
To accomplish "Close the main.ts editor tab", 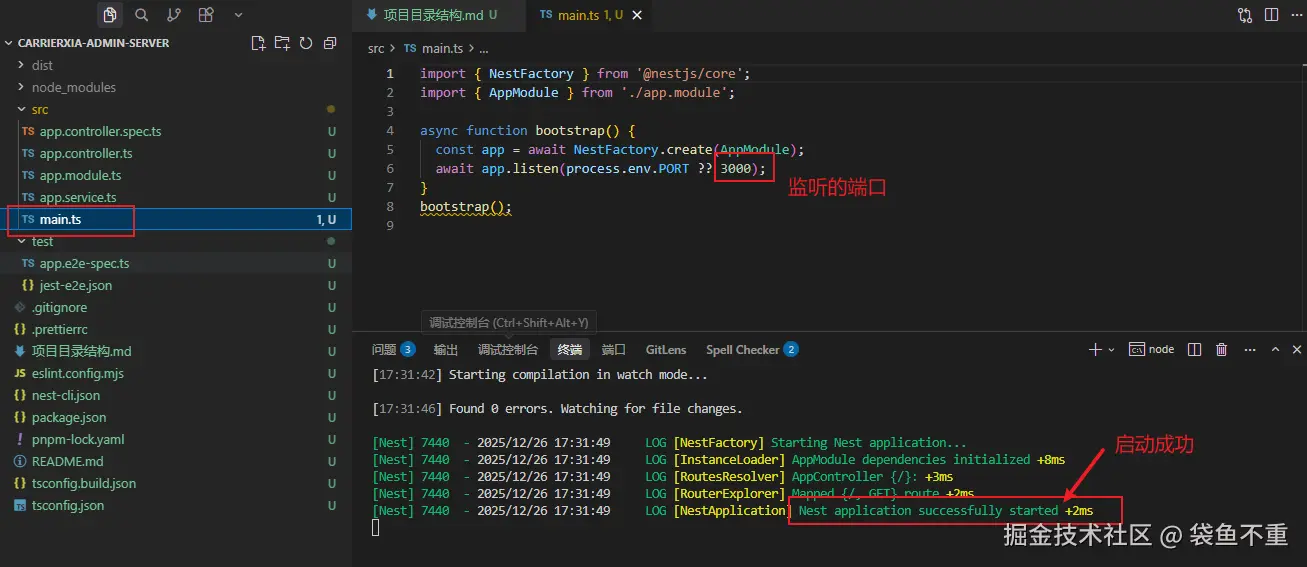I will (637, 15).
